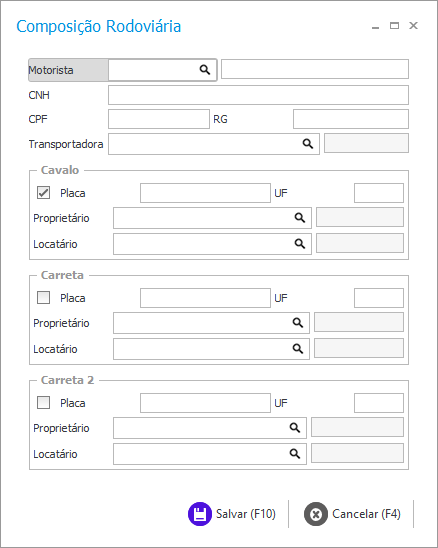Select the CPF text field
This screenshot has width=438, height=548.
pyautogui.click(x=159, y=119)
